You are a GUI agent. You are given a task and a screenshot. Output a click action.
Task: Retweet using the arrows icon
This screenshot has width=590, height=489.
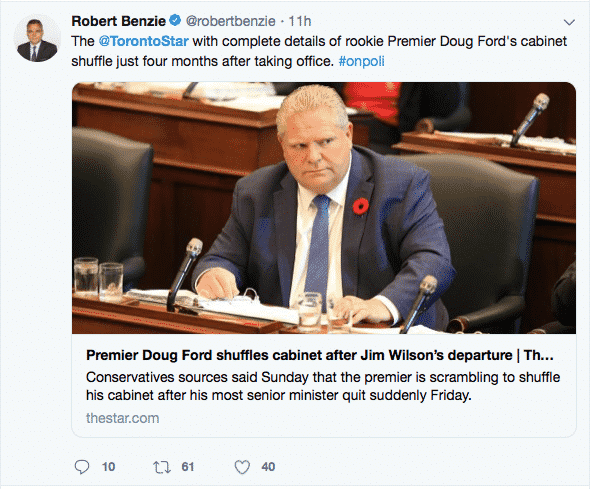coord(162,467)
